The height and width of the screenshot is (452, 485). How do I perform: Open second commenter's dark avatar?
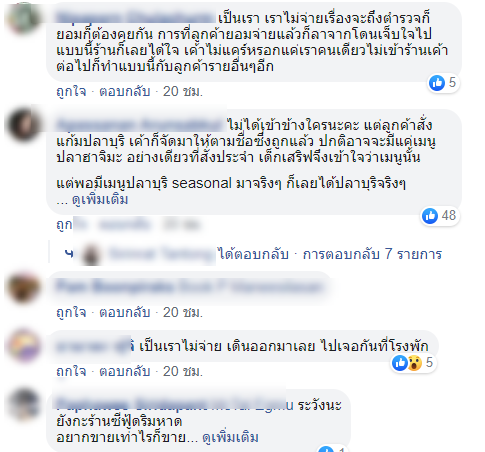coord(23,125)
